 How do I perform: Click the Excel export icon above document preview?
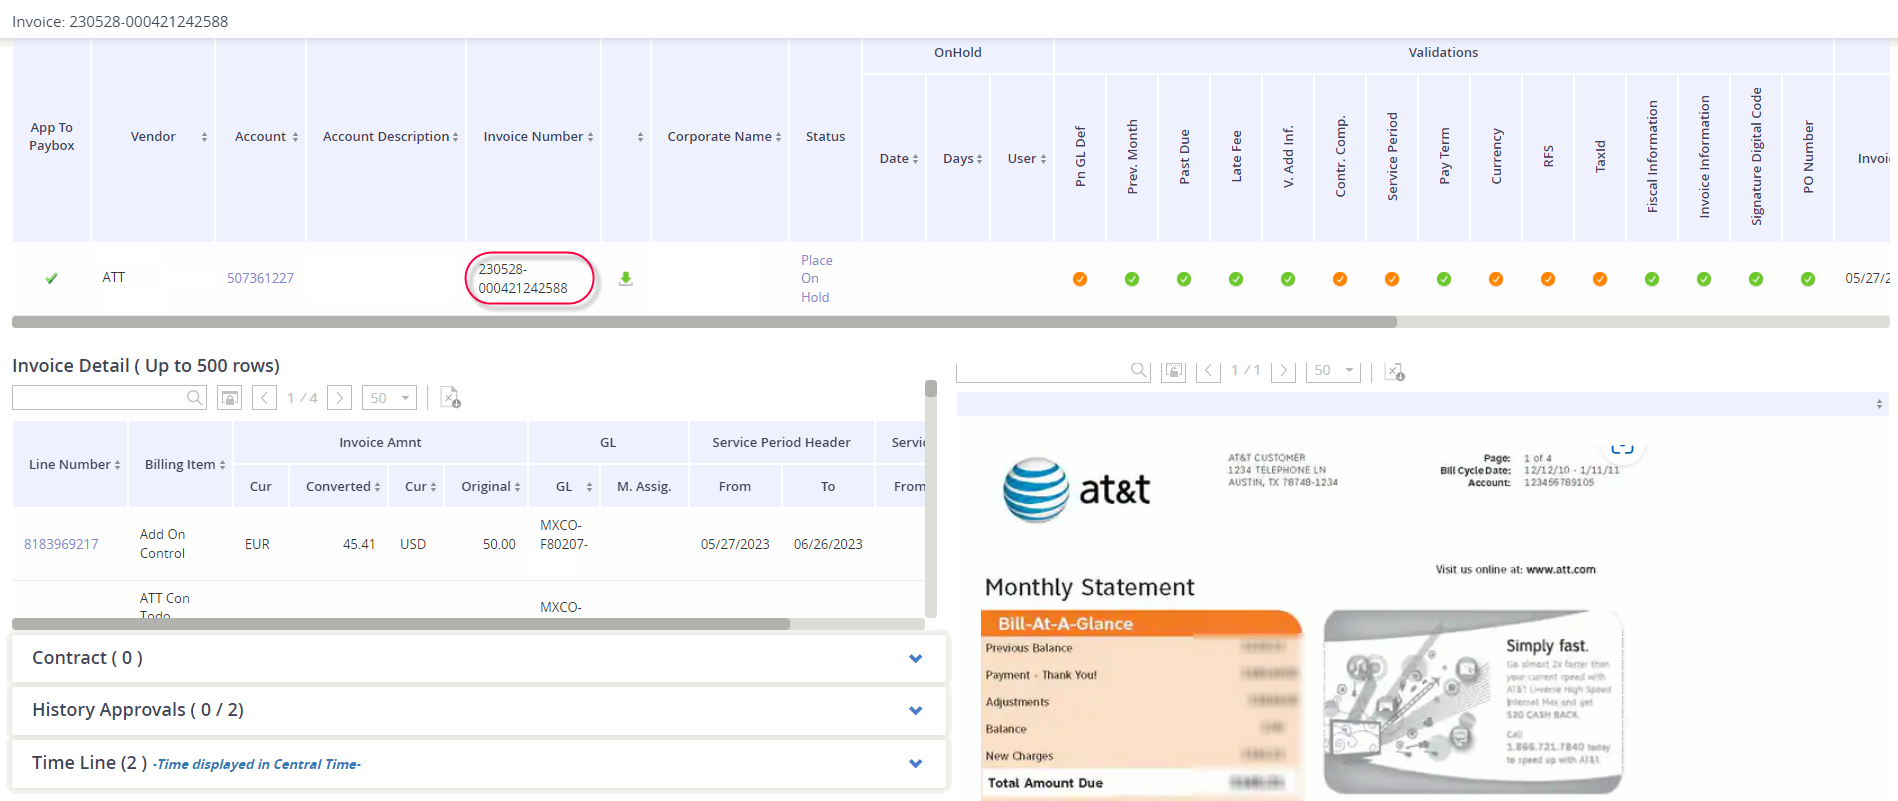pyautogui.click(x=1394, y=371)
